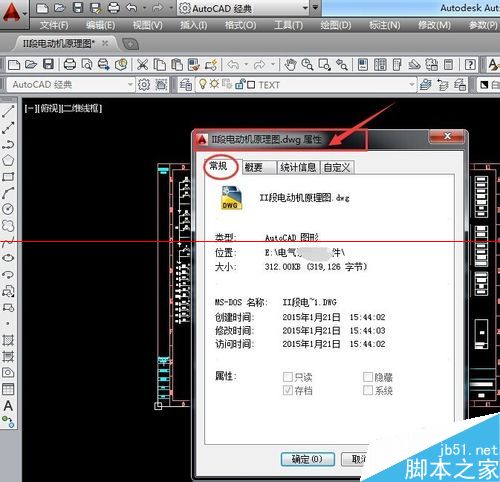The image size is (500, 482).
Task: Select the Arc tool
Action: click(x=8, y=193)
